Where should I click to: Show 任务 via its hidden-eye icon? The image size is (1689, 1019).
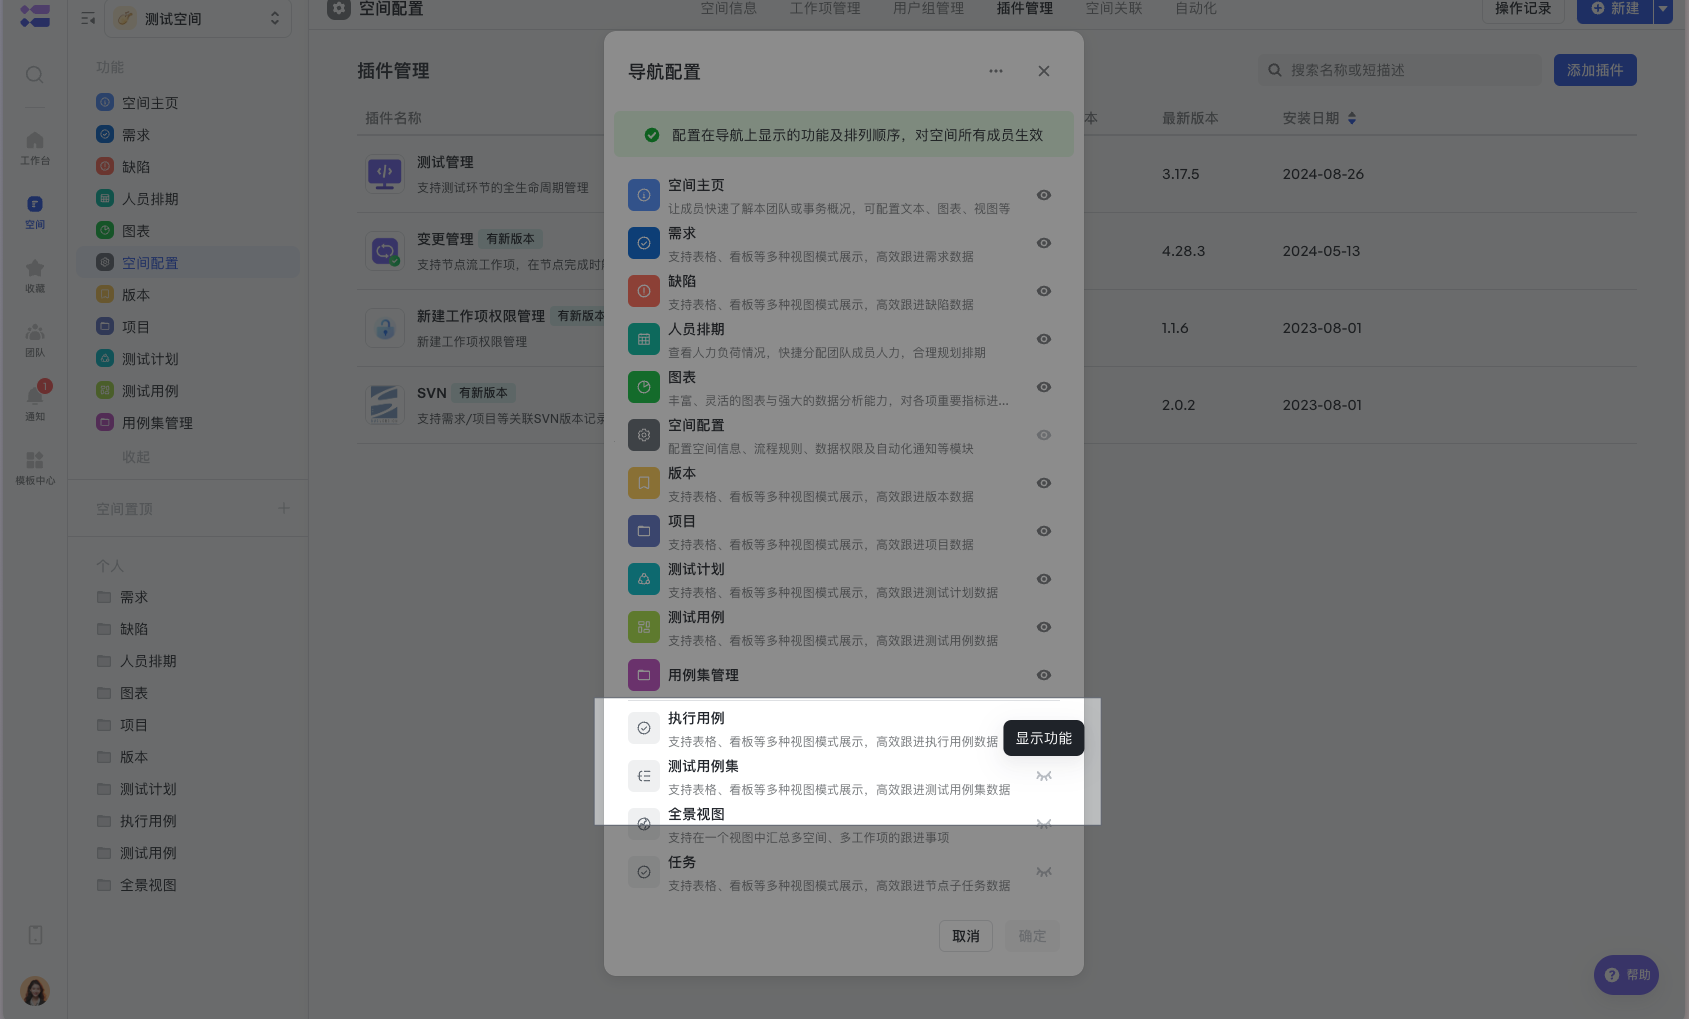coord(1043,872)
